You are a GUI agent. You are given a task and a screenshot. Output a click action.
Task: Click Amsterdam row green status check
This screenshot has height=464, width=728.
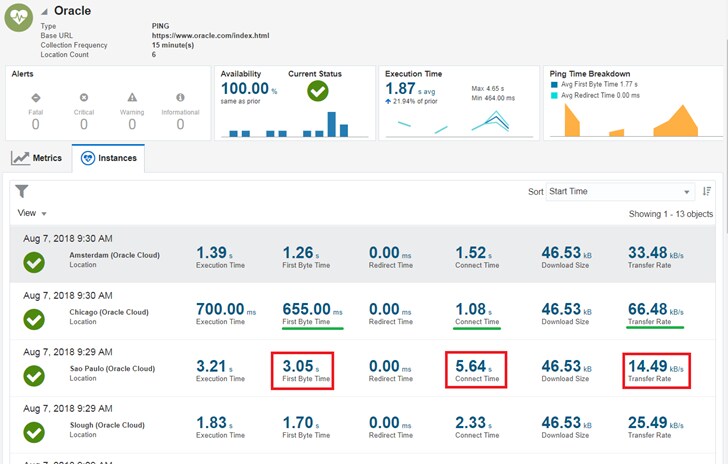pos(34,261)
